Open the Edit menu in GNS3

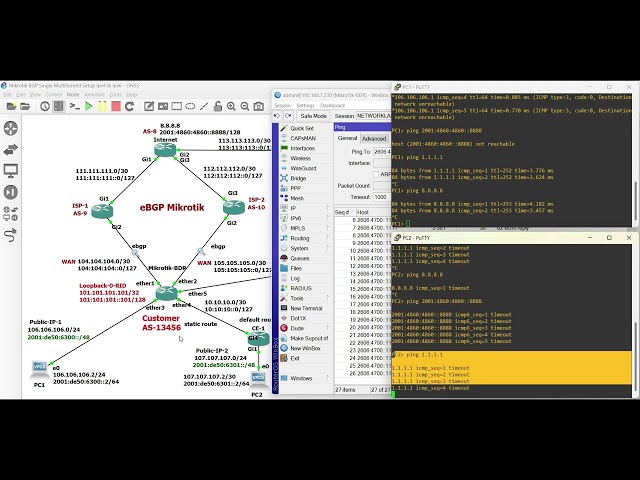point(20,95)
